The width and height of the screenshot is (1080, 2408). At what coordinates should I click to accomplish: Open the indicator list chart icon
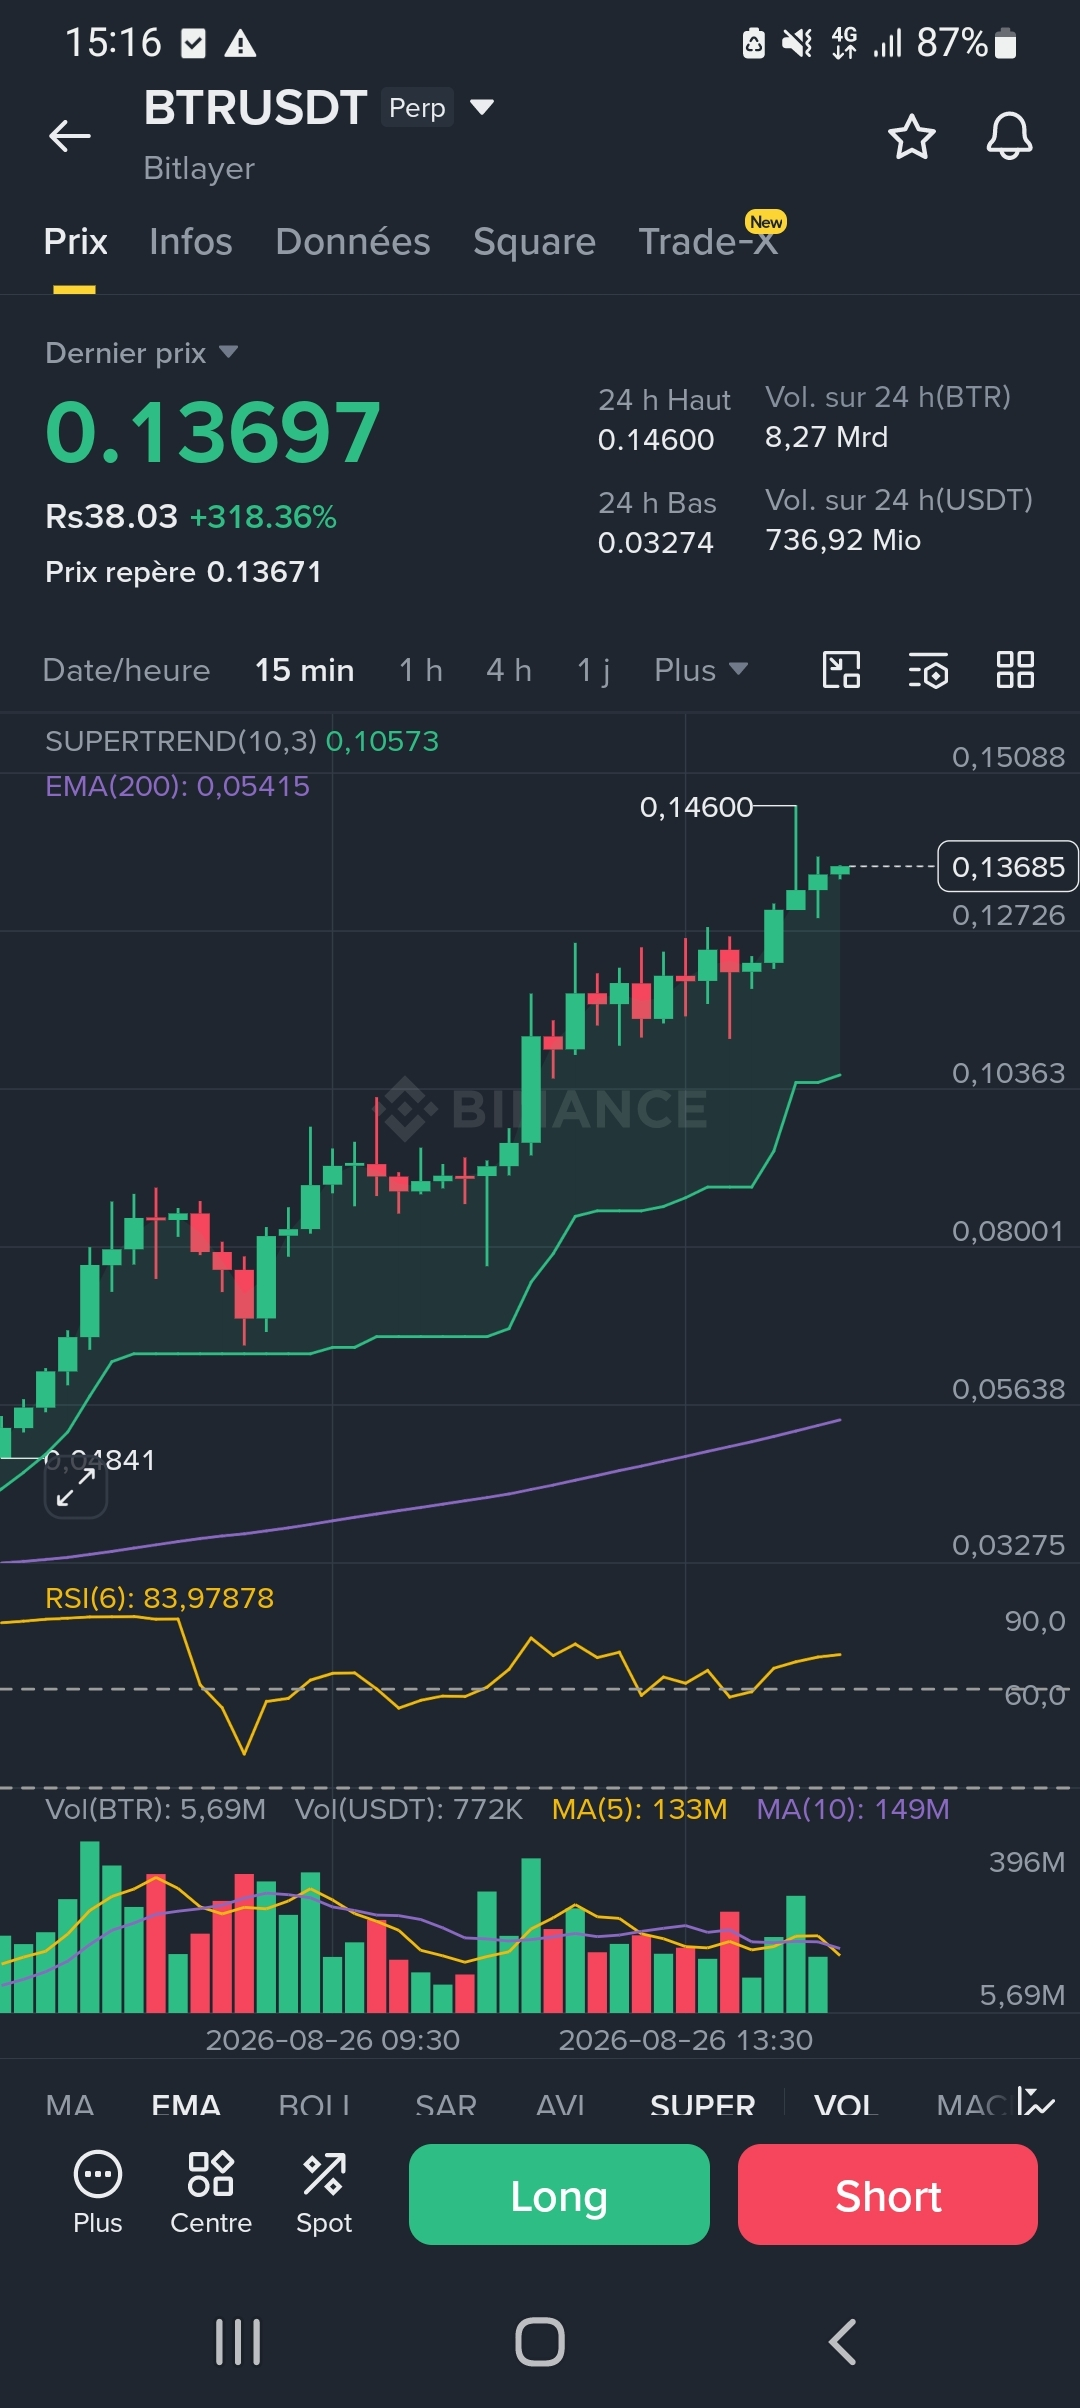coord(1036,2102)
